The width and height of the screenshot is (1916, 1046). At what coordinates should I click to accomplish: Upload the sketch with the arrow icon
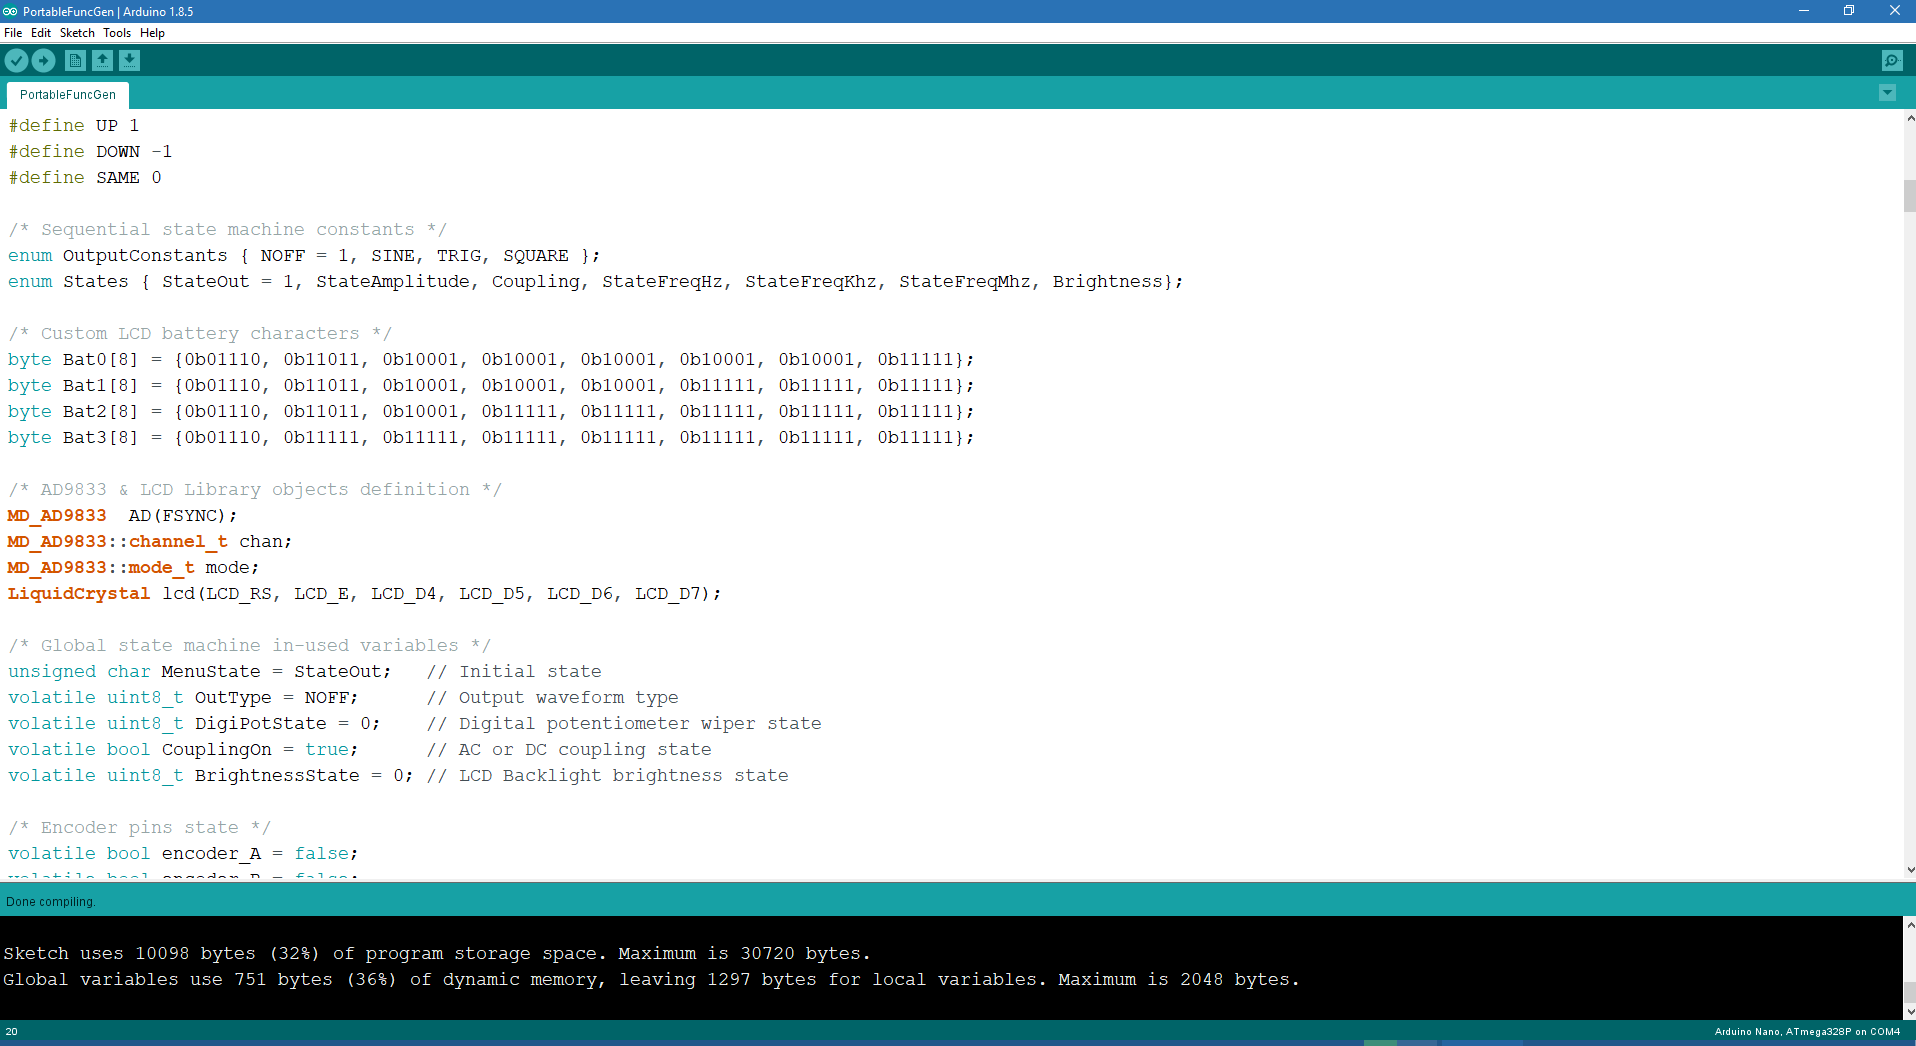[44, 60]
